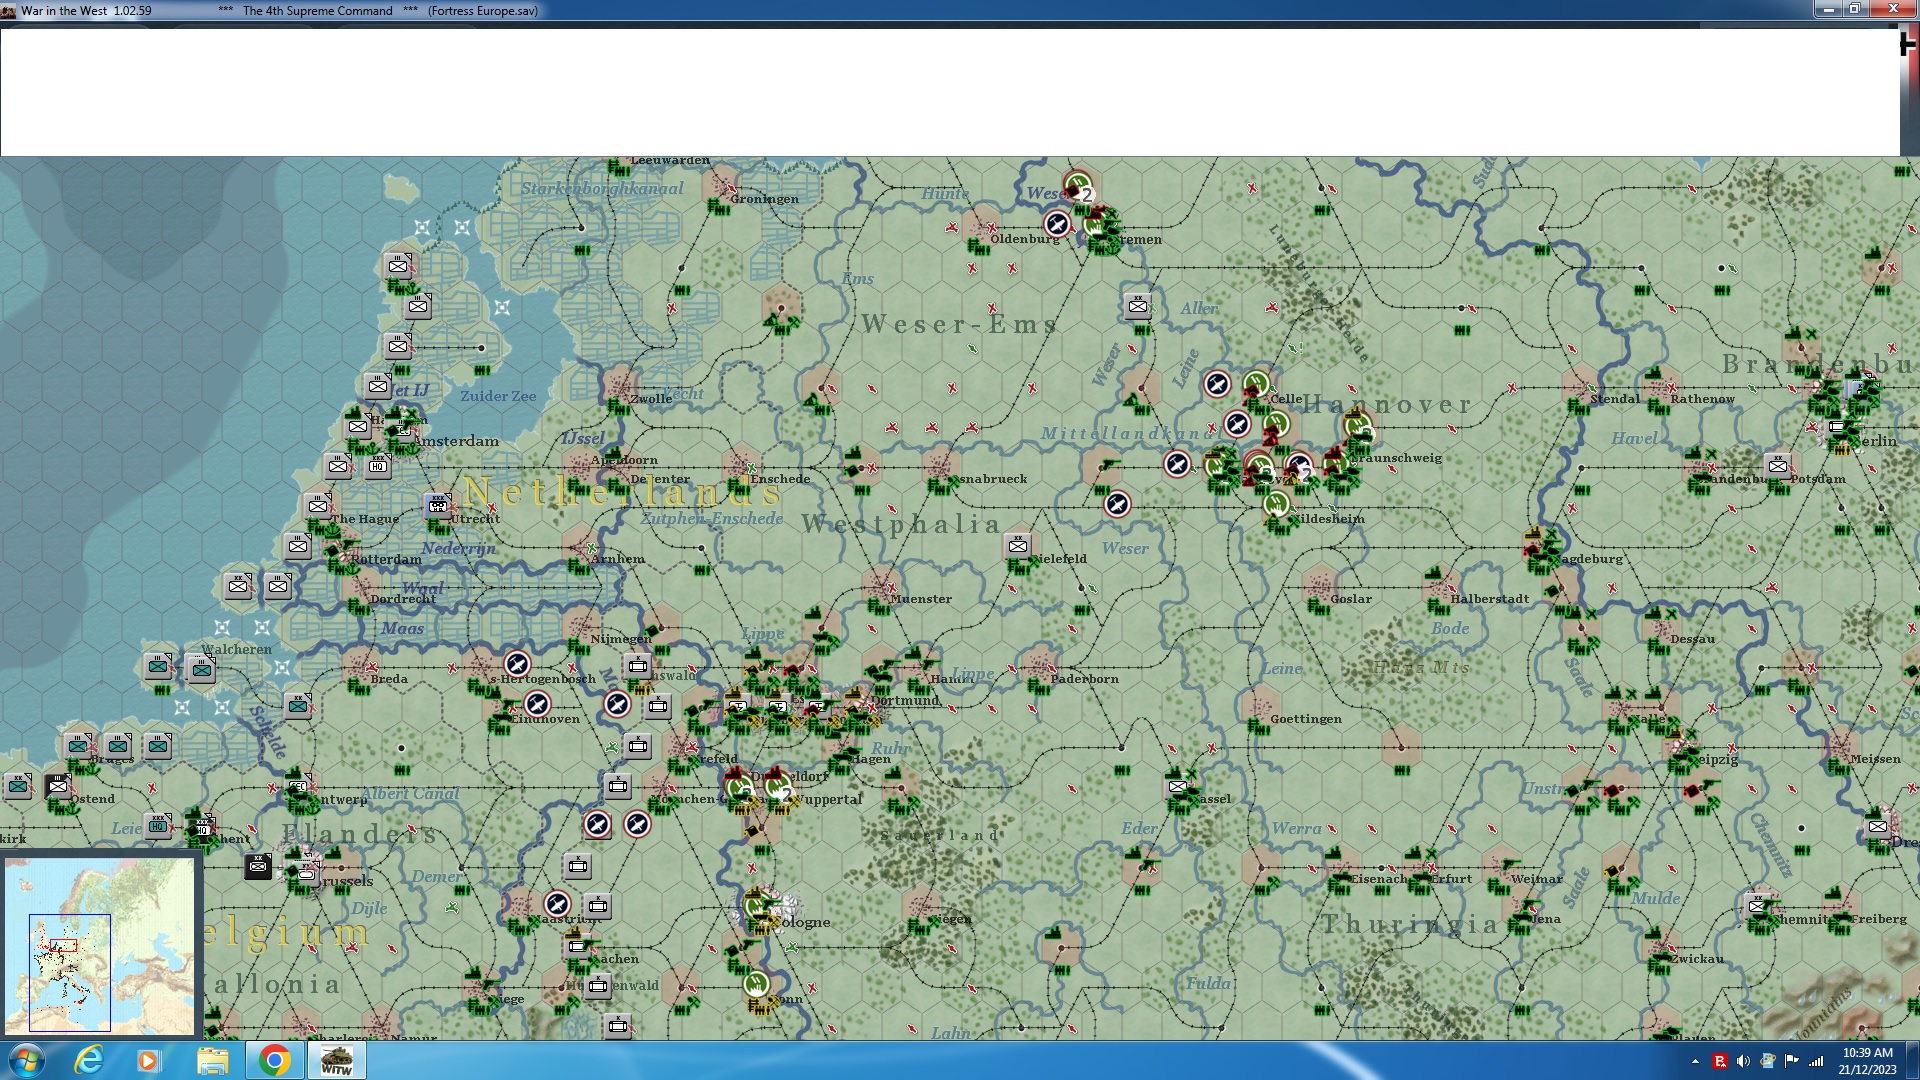
Task: Click the infantry division counter near Aller river
Action: [x=1137, y=305]
